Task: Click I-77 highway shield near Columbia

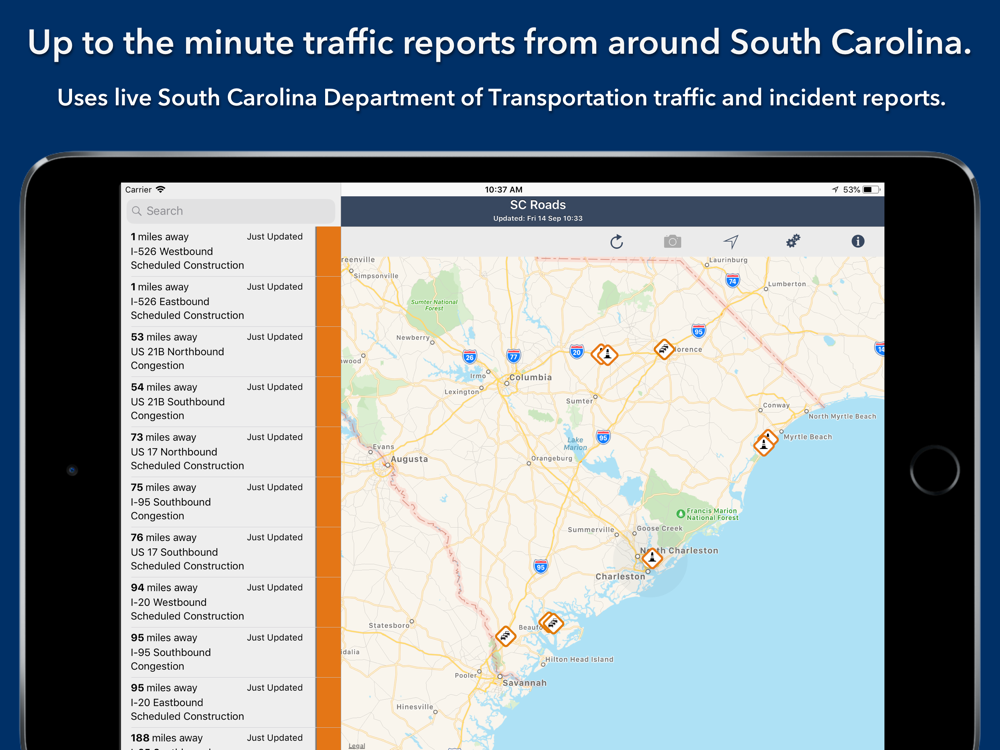Action: pyautogui.click(x=513, y=356)
